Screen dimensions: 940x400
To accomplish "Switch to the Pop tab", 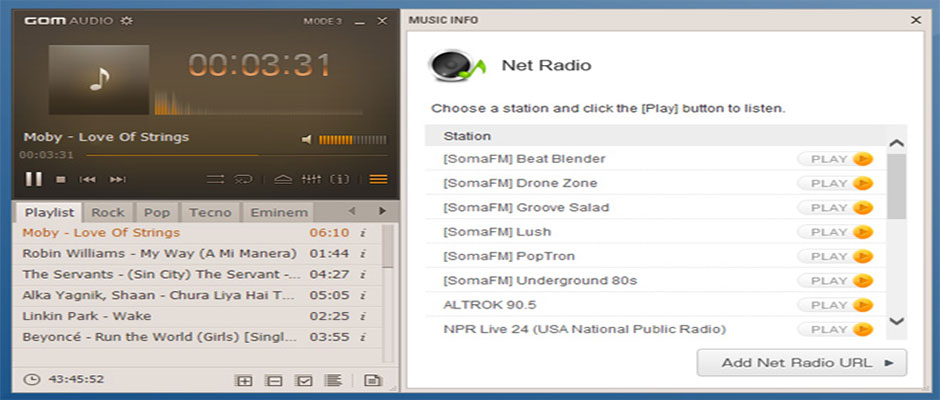I will [157, 212].
